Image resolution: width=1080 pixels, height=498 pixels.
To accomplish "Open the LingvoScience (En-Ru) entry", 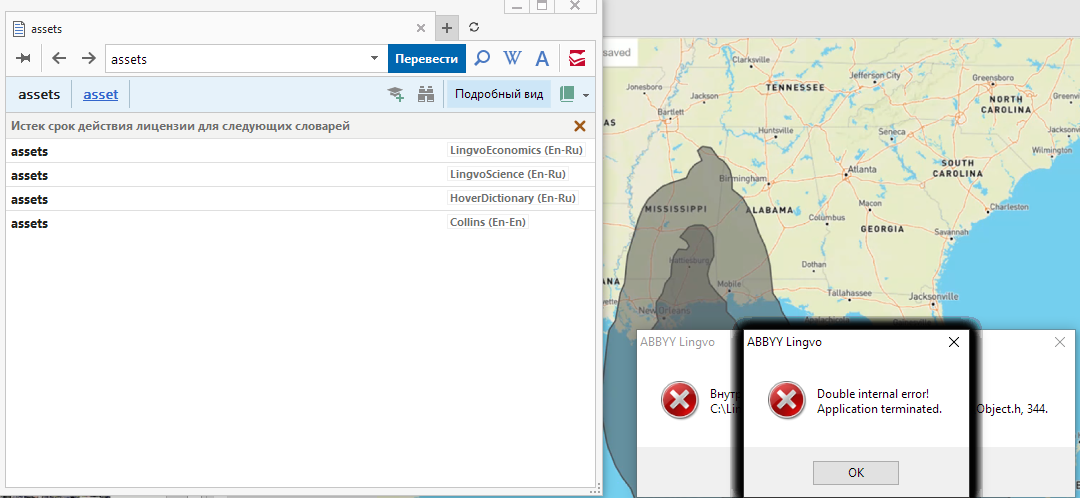I will point(300,175).
